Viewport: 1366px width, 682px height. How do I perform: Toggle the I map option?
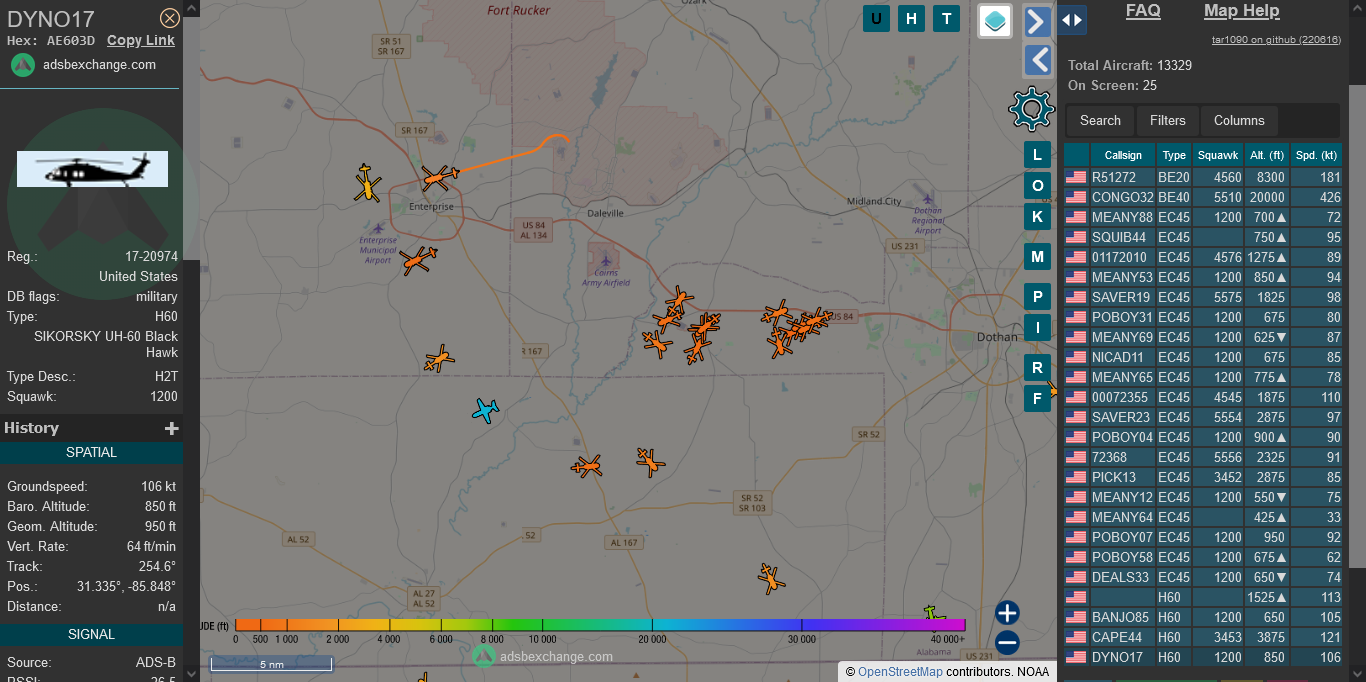(x=1038, y=327)
